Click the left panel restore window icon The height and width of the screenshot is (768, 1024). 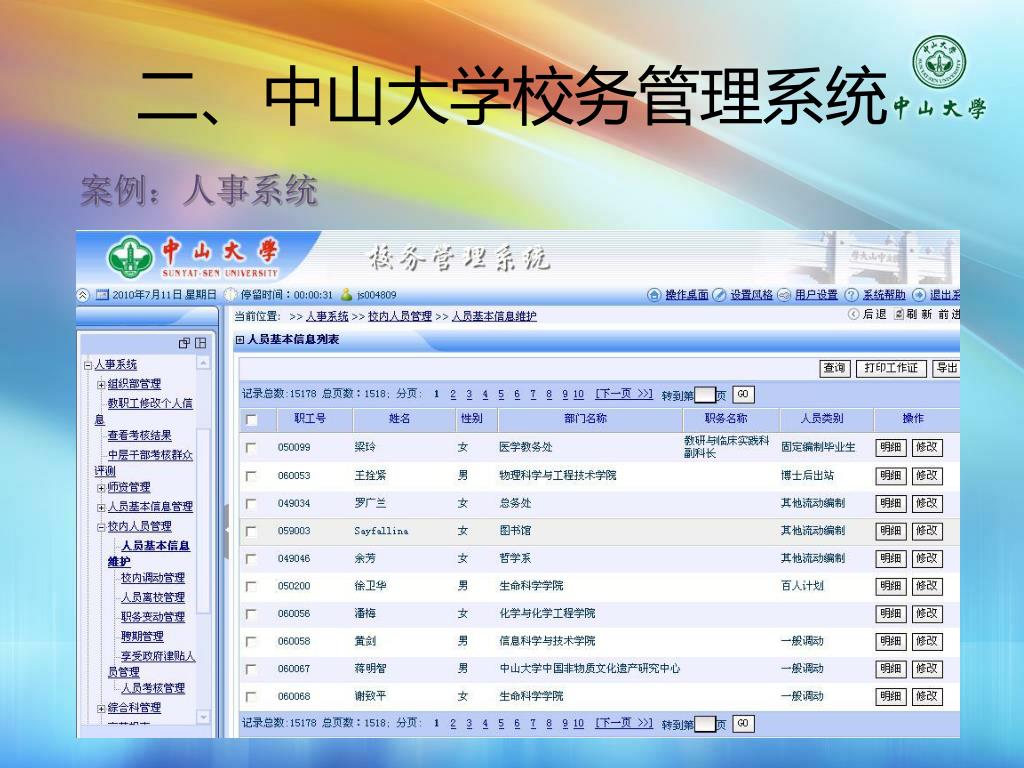[184, 343]
